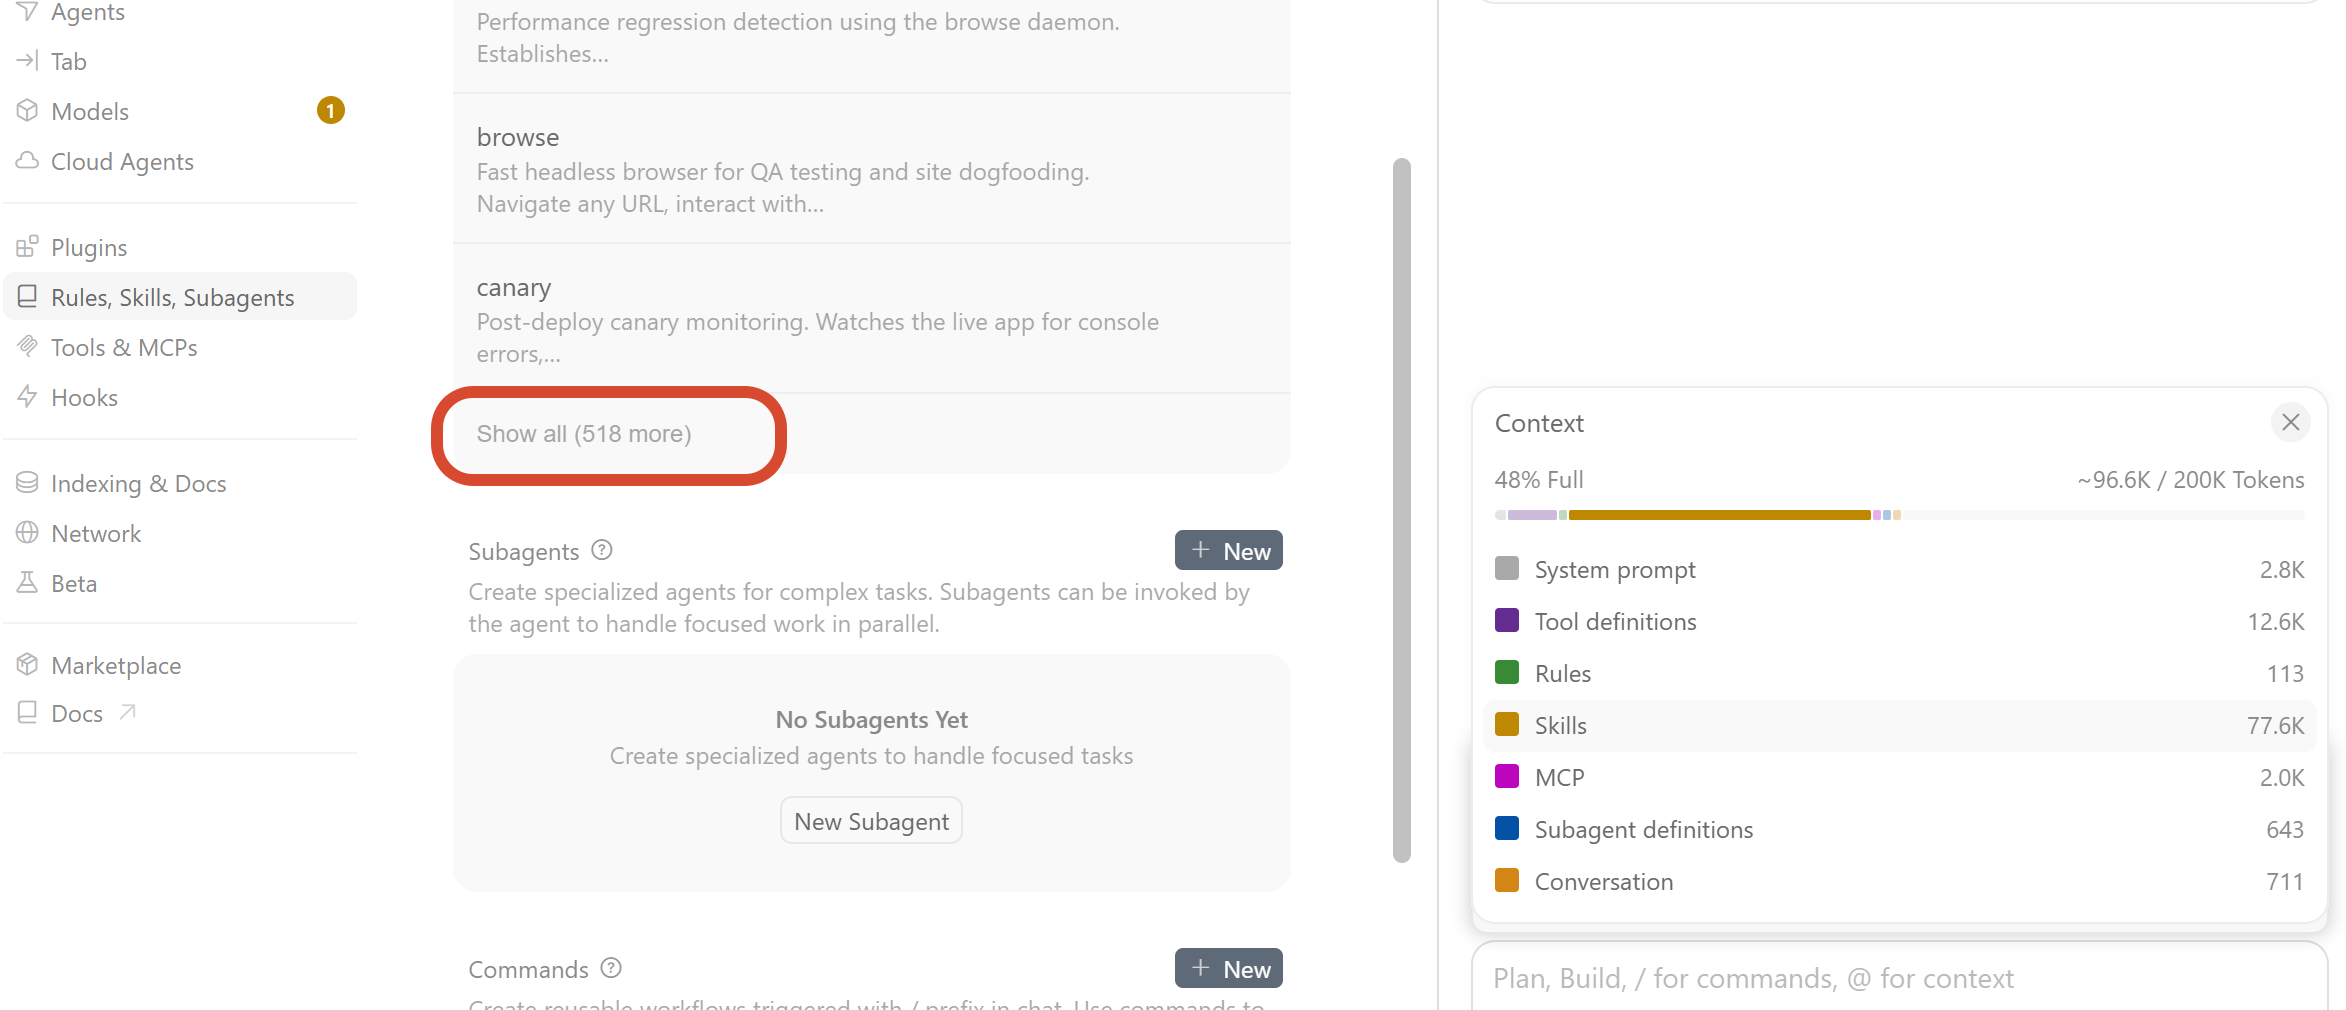Click the New Subagent button
The width and height of the screenshot is (2346, 1010).
[871, 821]
